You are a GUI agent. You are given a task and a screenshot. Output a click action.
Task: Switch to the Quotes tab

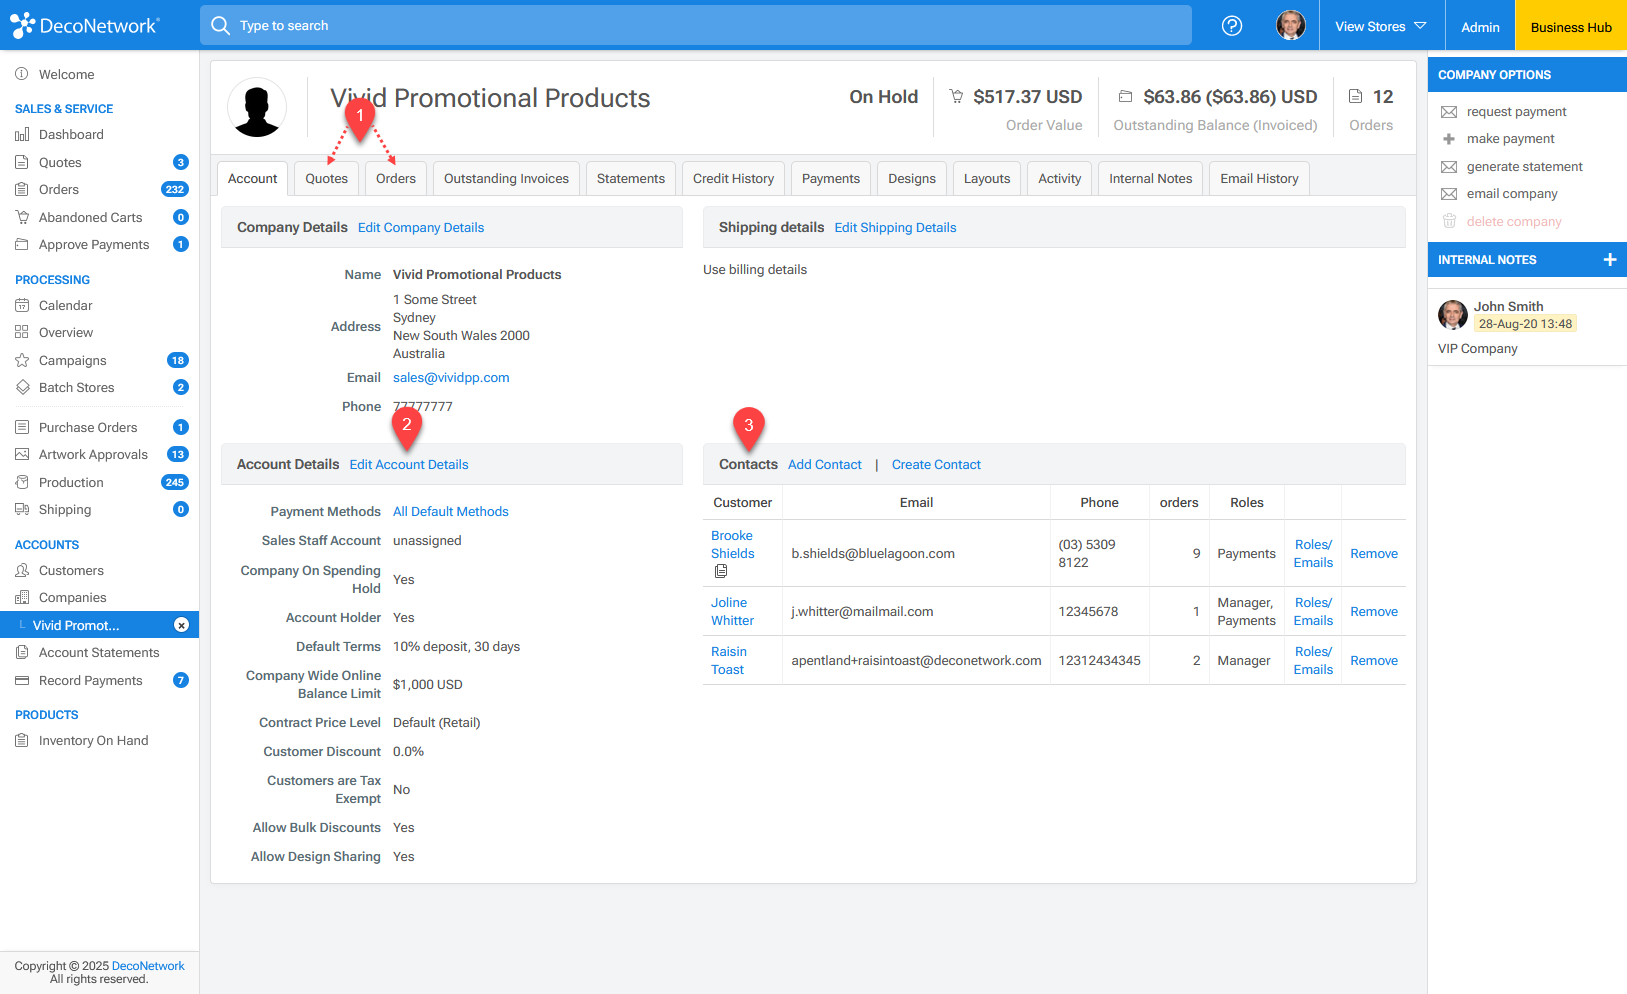pos(326,178)
